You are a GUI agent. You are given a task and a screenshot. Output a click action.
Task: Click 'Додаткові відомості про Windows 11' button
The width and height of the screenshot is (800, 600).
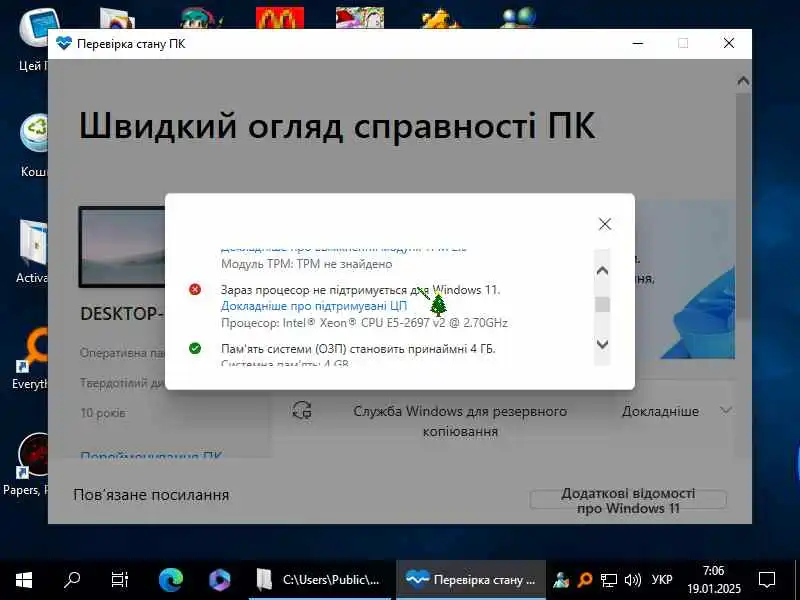point(628,501)
